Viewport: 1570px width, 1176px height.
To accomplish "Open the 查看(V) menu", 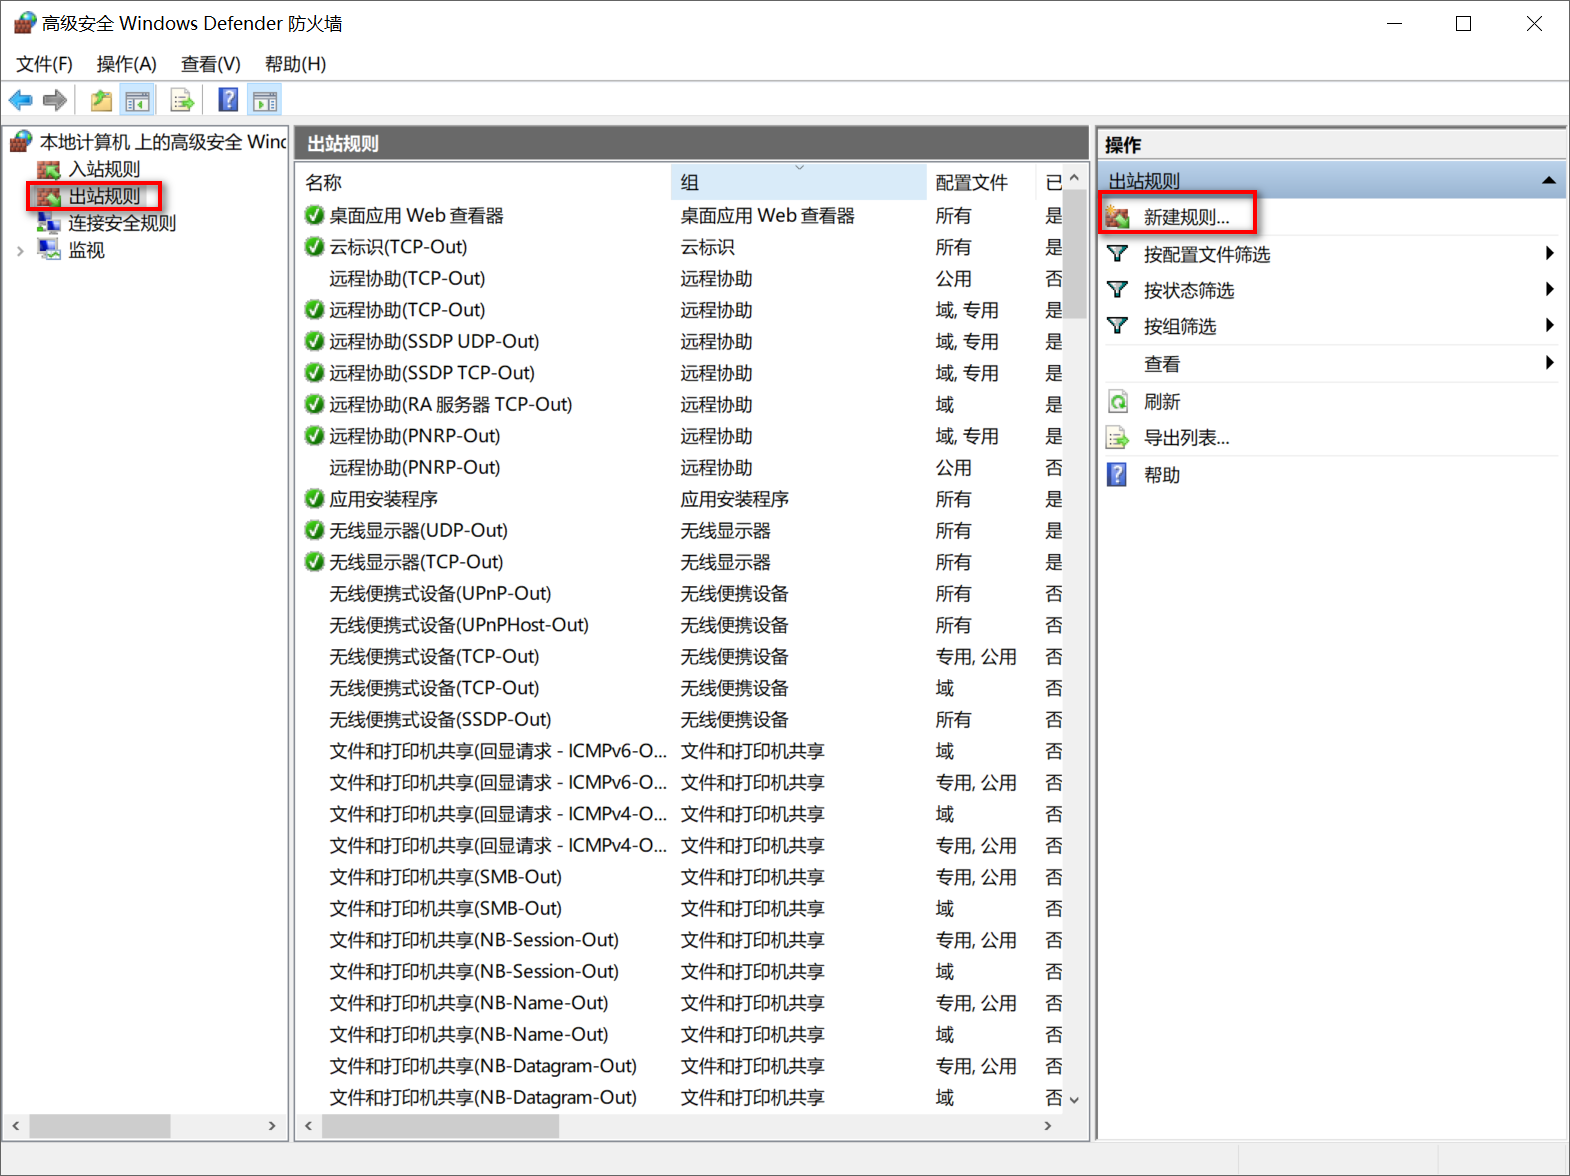I will (210, 64).
